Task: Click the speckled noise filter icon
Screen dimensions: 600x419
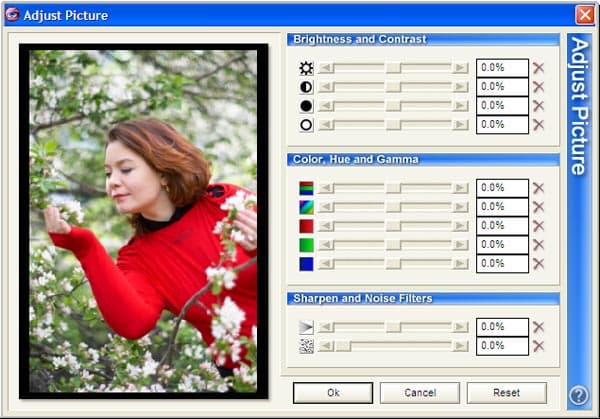Action: (x=306, y=346)
